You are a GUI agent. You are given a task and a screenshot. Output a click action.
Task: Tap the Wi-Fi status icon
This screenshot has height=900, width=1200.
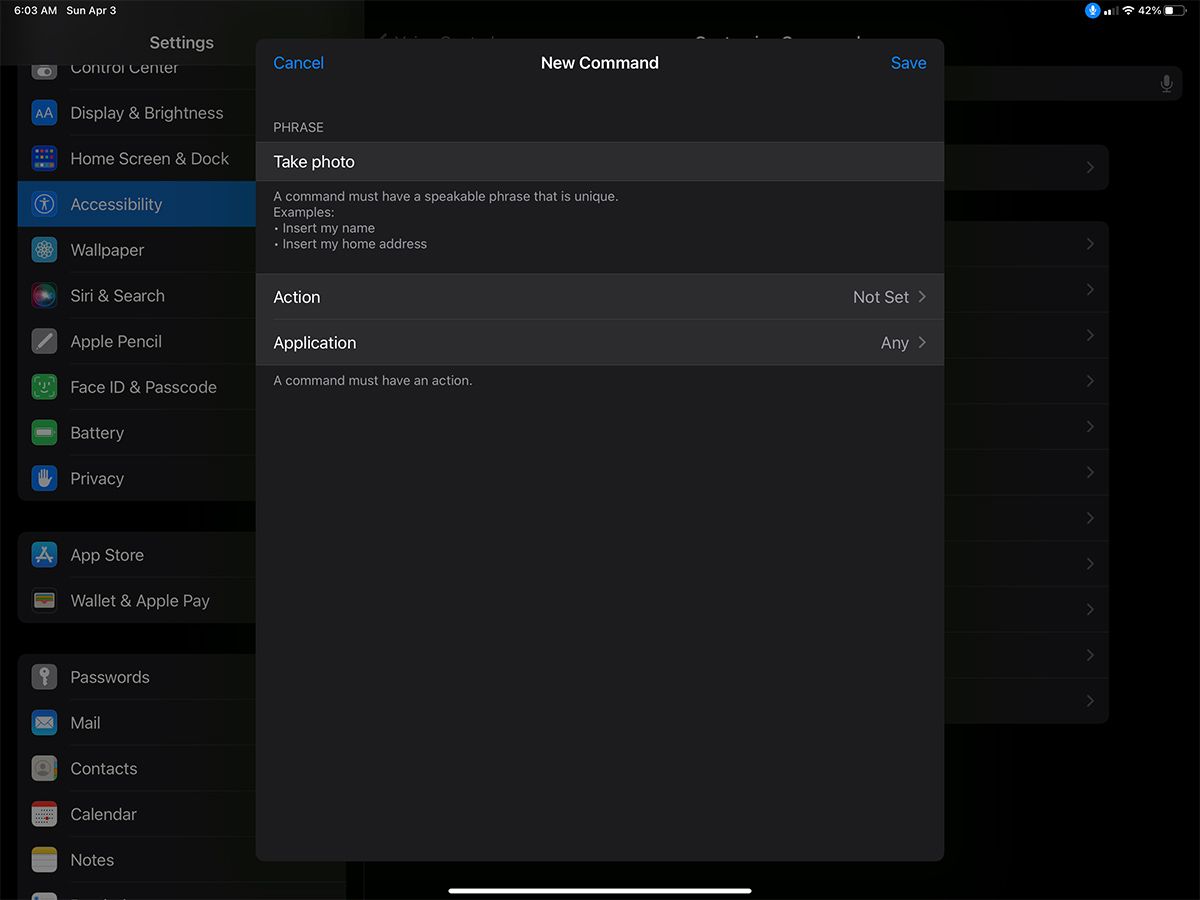(x=1129, y=10)
